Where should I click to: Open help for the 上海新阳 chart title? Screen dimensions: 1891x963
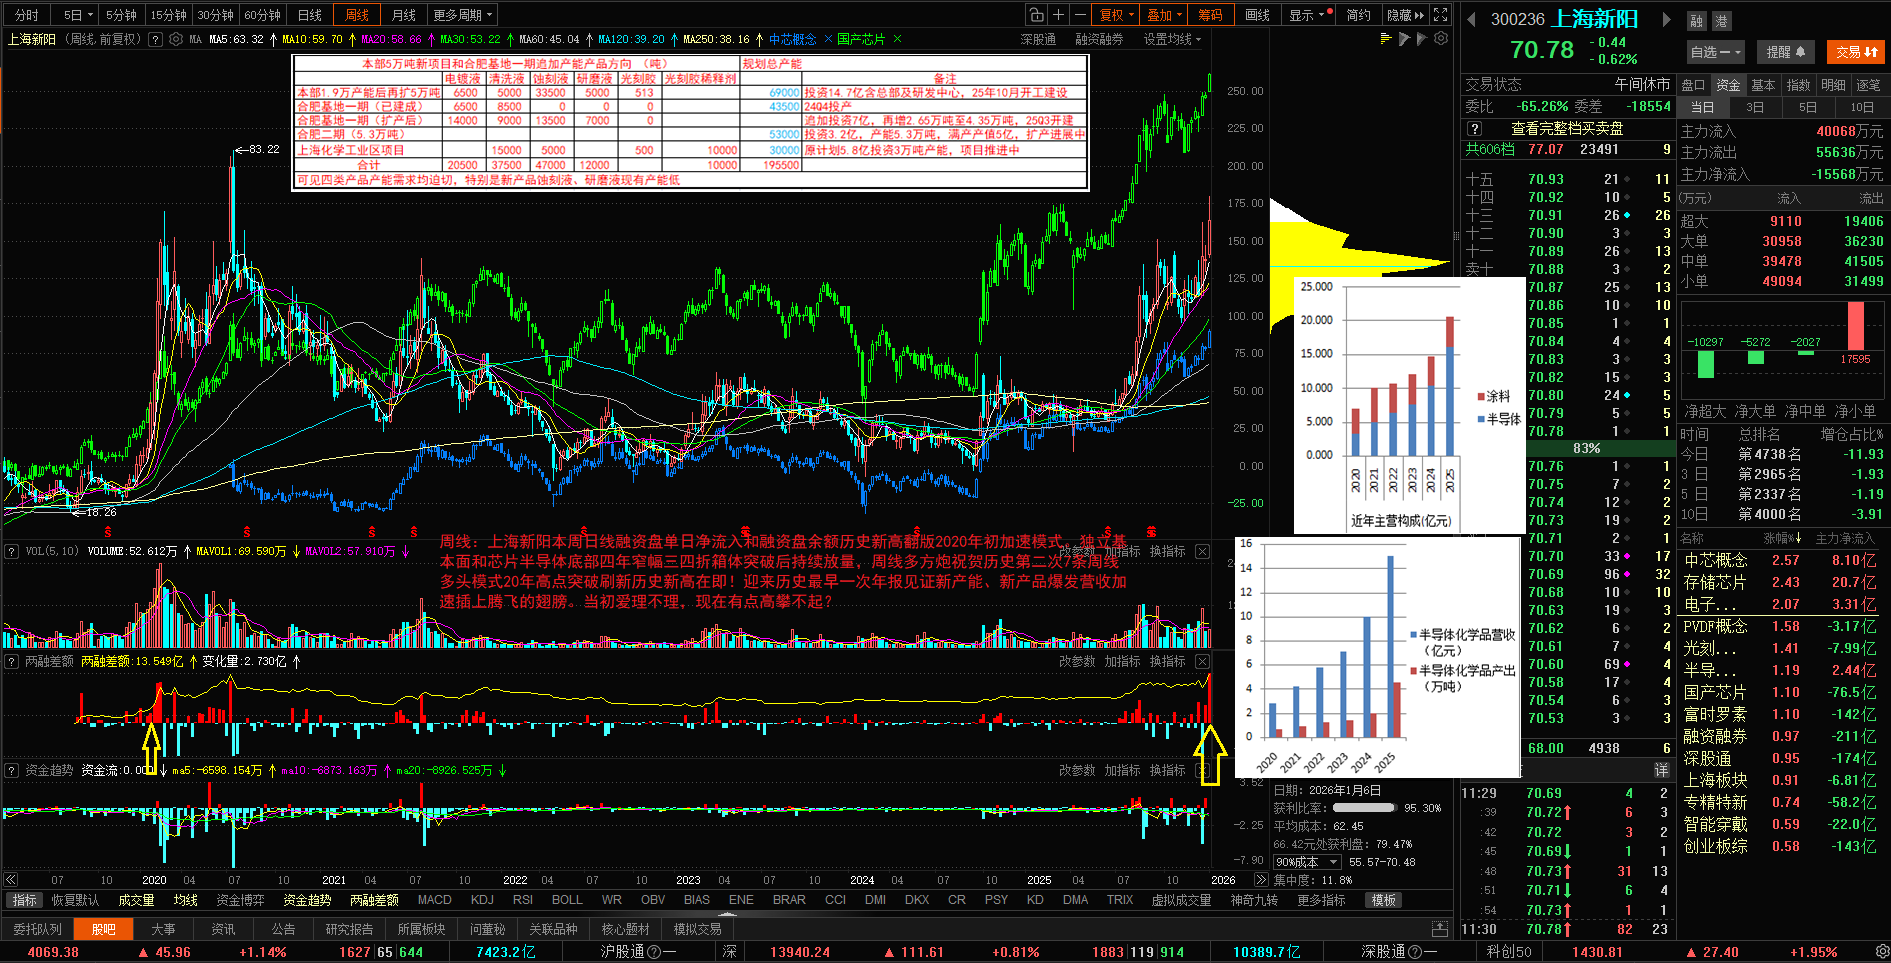click(x=155, y=39)
